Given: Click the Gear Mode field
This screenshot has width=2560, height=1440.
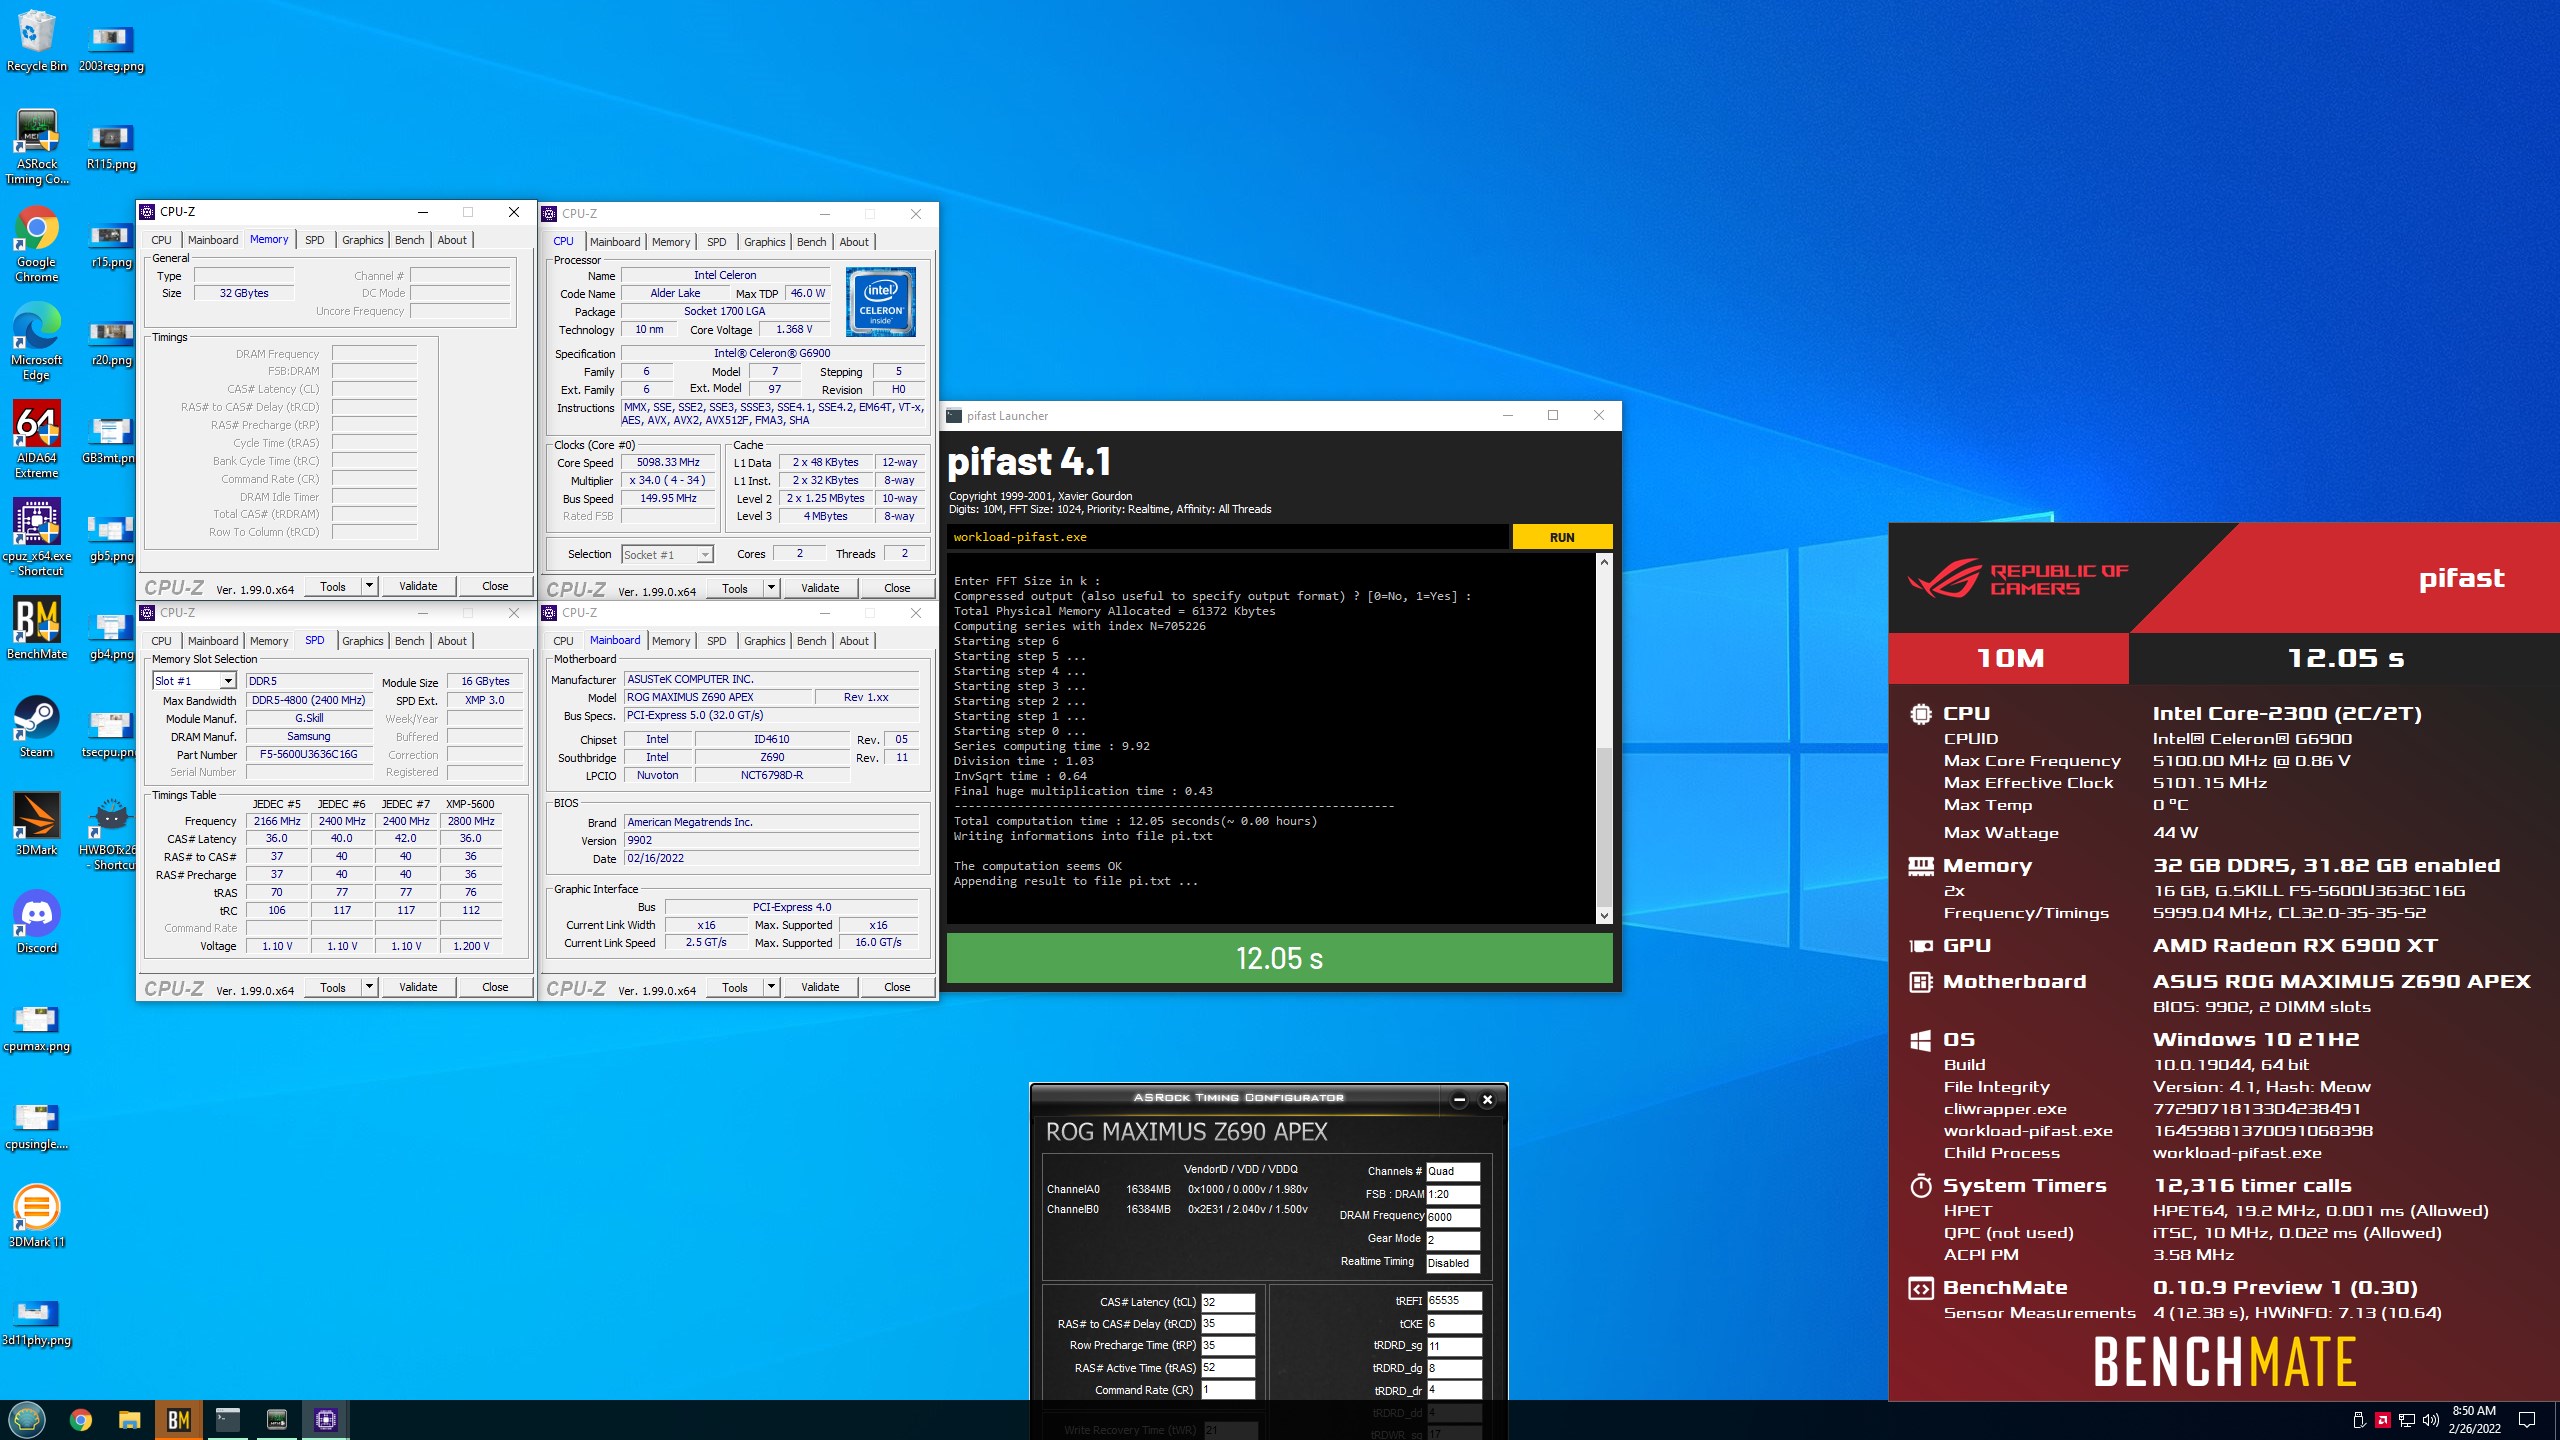Looking at the screenshot, I should pyautogui.click(x=1452, y=1240).
